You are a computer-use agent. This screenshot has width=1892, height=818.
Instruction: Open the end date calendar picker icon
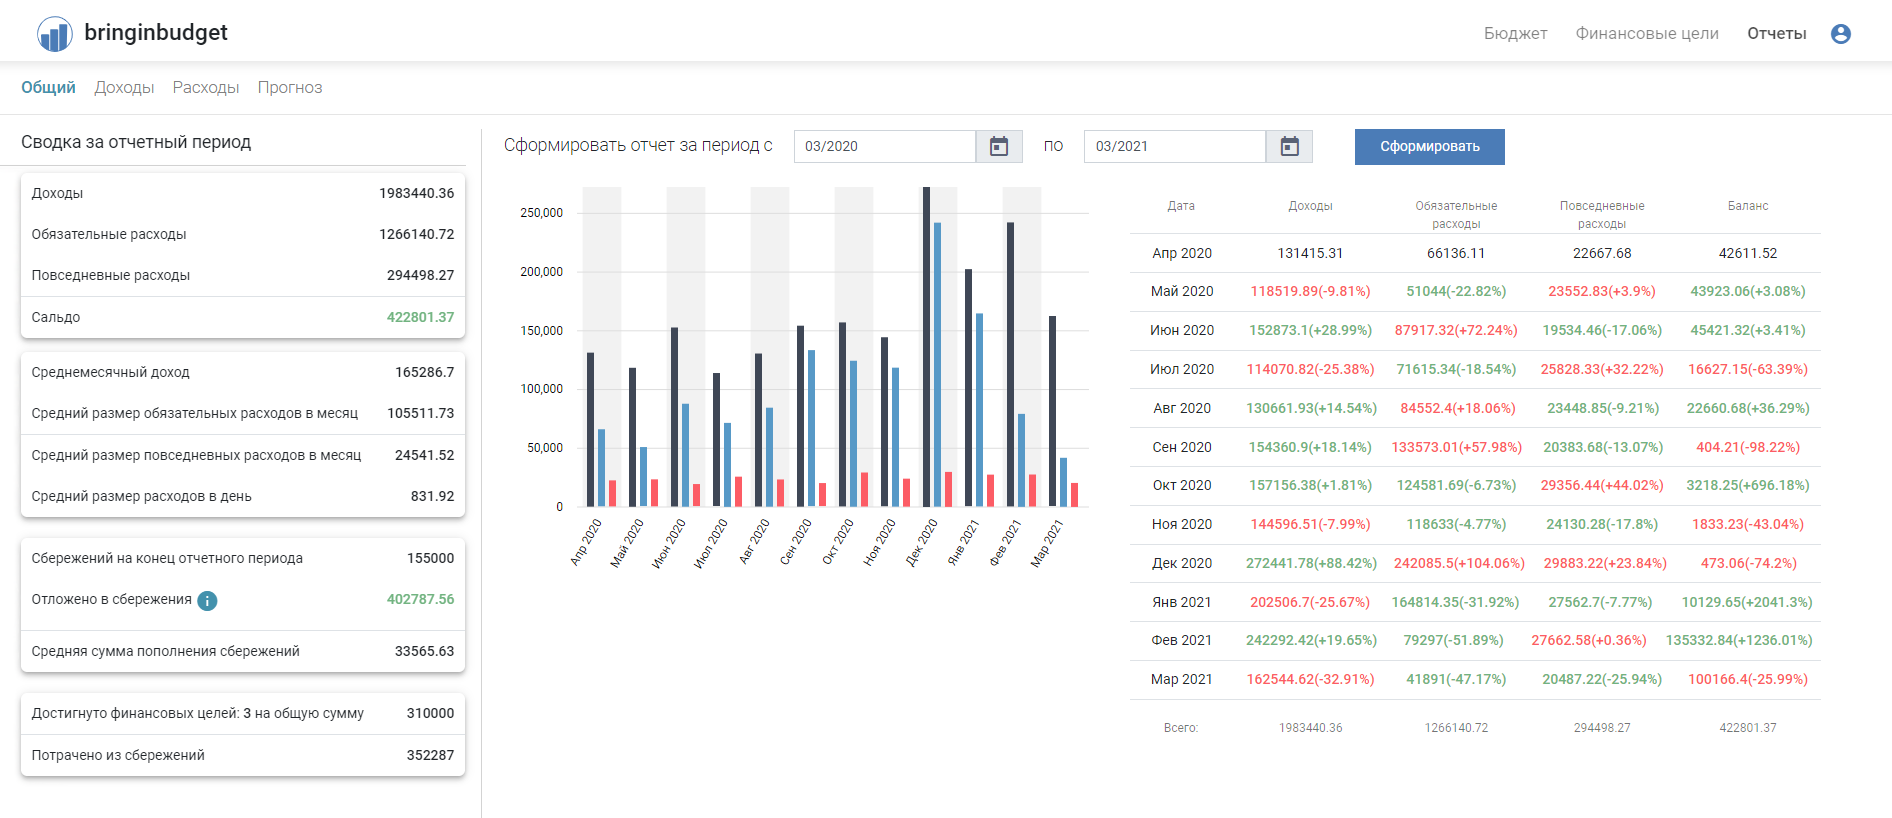pos(1290,147)
